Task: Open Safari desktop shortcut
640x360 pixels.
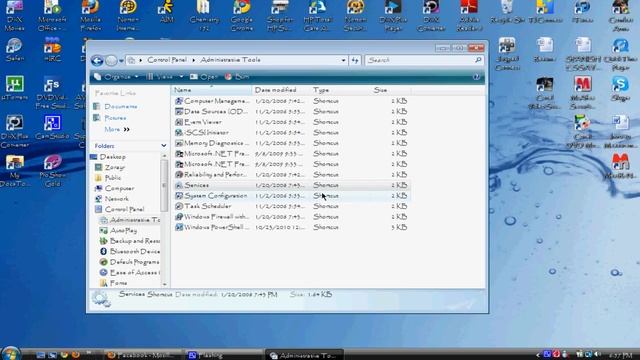Action: pos(14,50)
